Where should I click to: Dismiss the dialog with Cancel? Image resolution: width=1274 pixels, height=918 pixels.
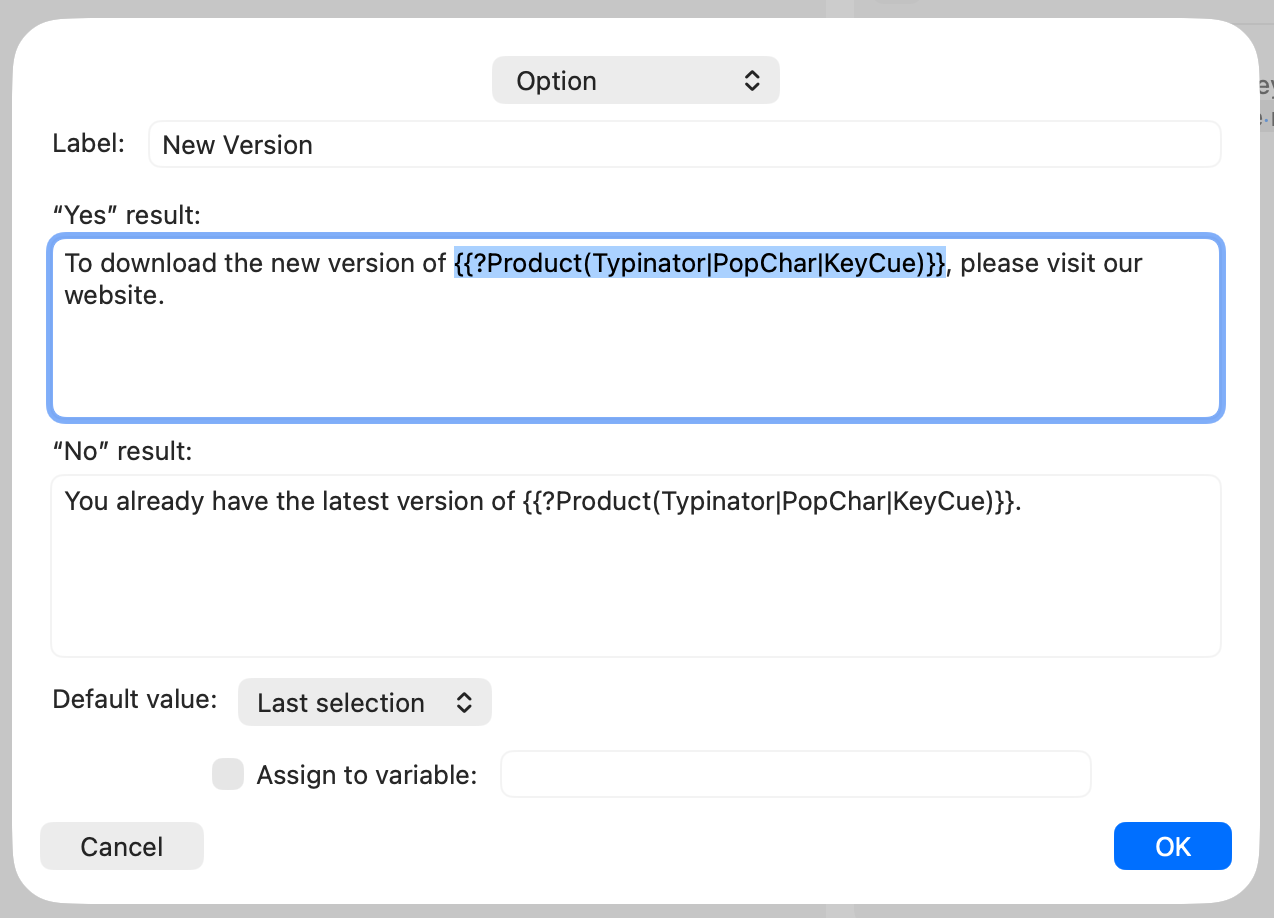pos(121,846)
